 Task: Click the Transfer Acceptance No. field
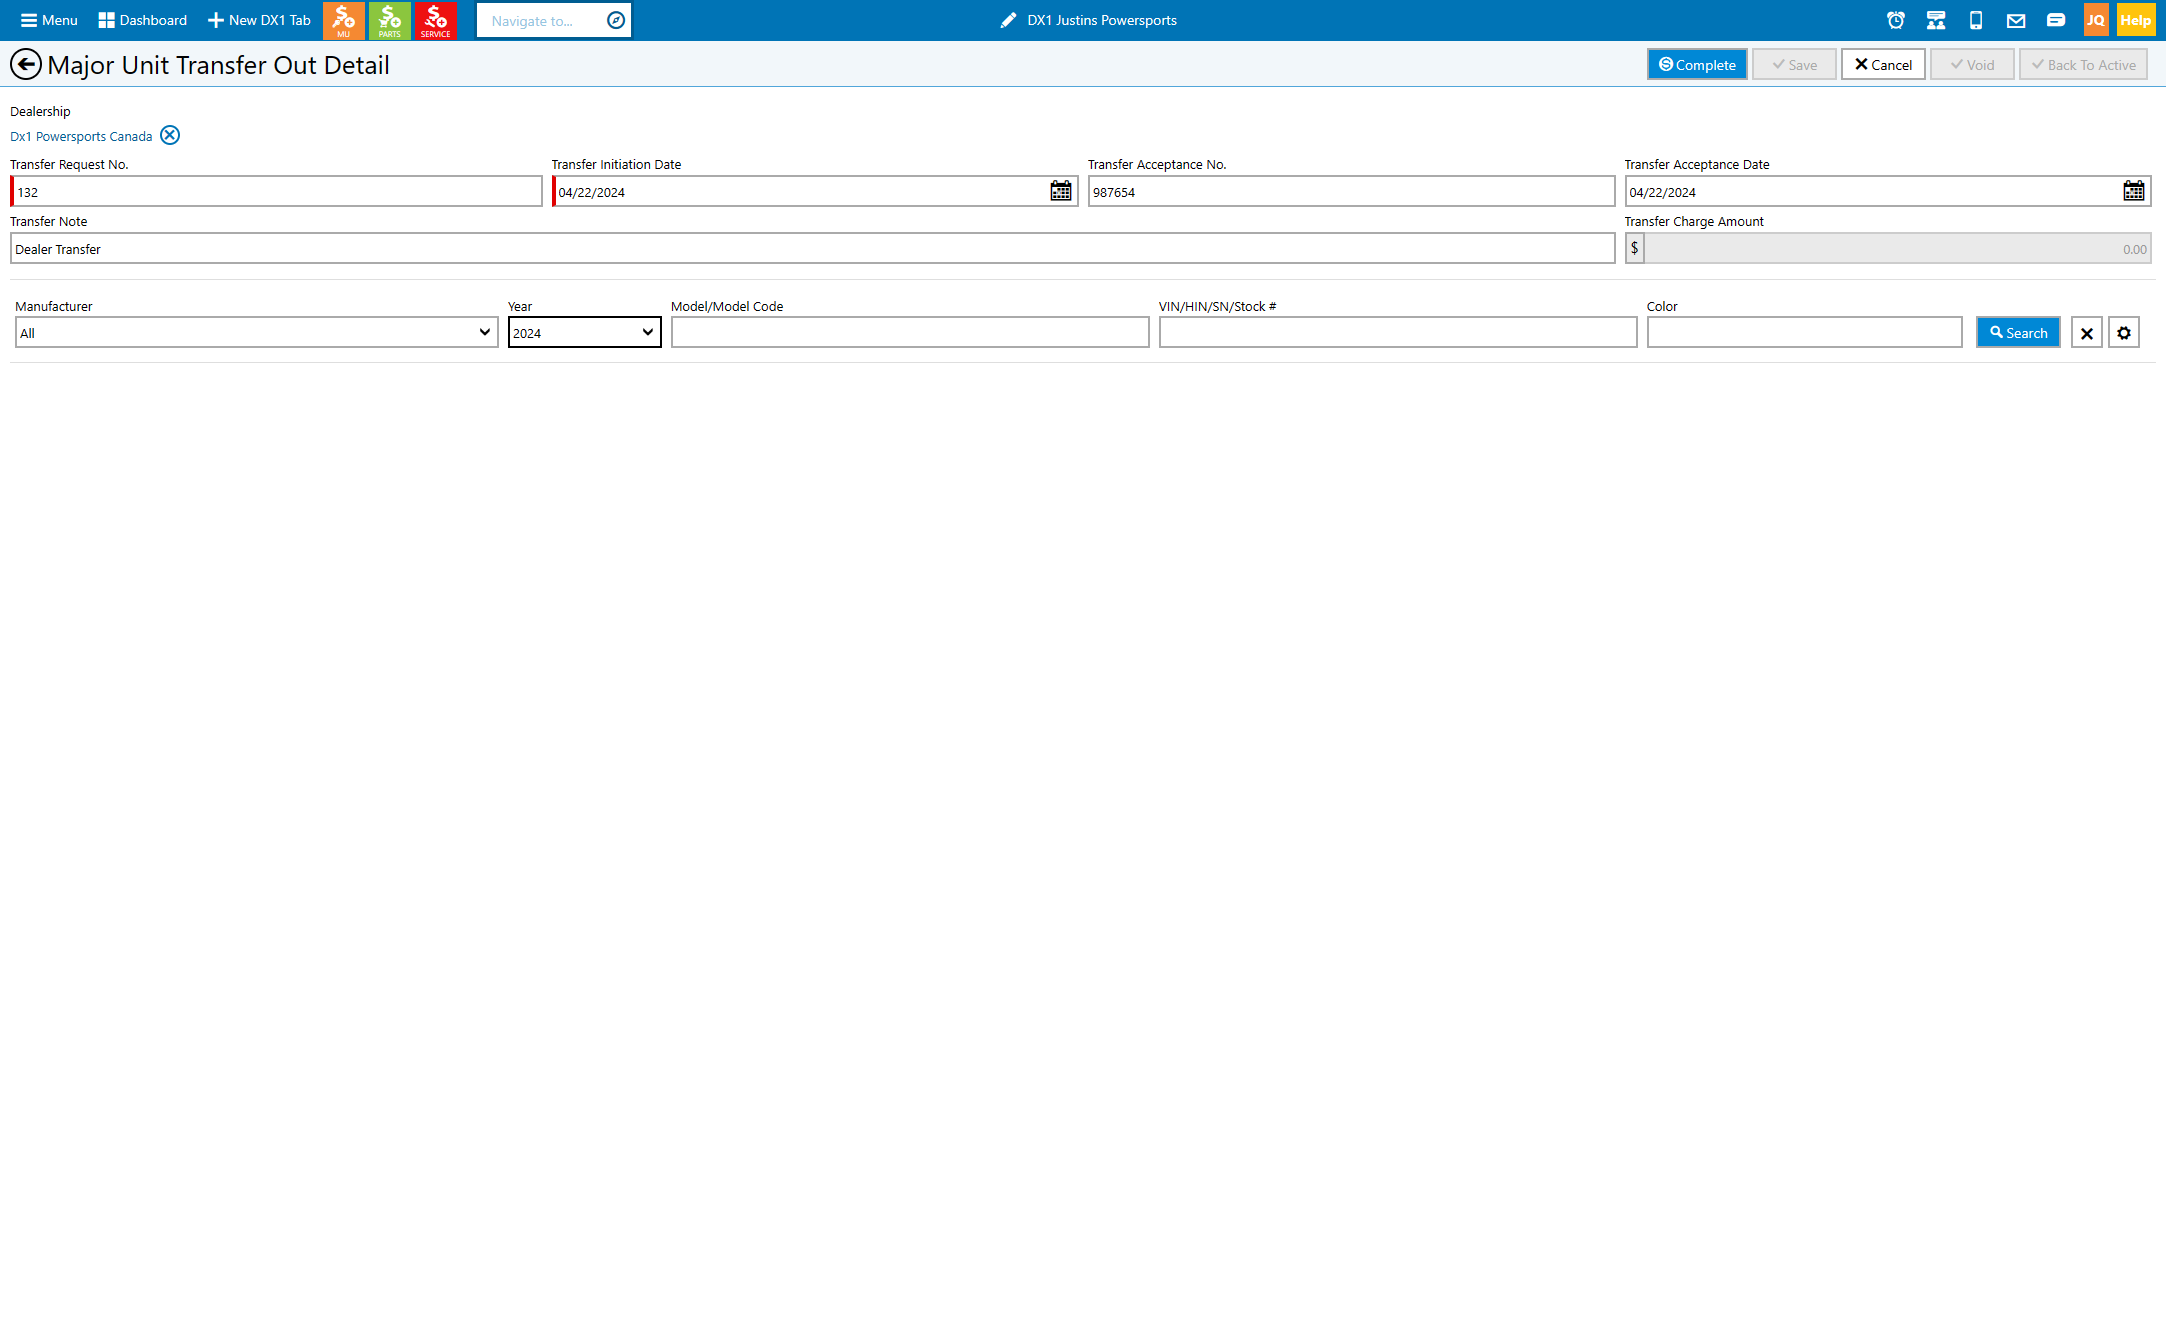point(1352,192)
